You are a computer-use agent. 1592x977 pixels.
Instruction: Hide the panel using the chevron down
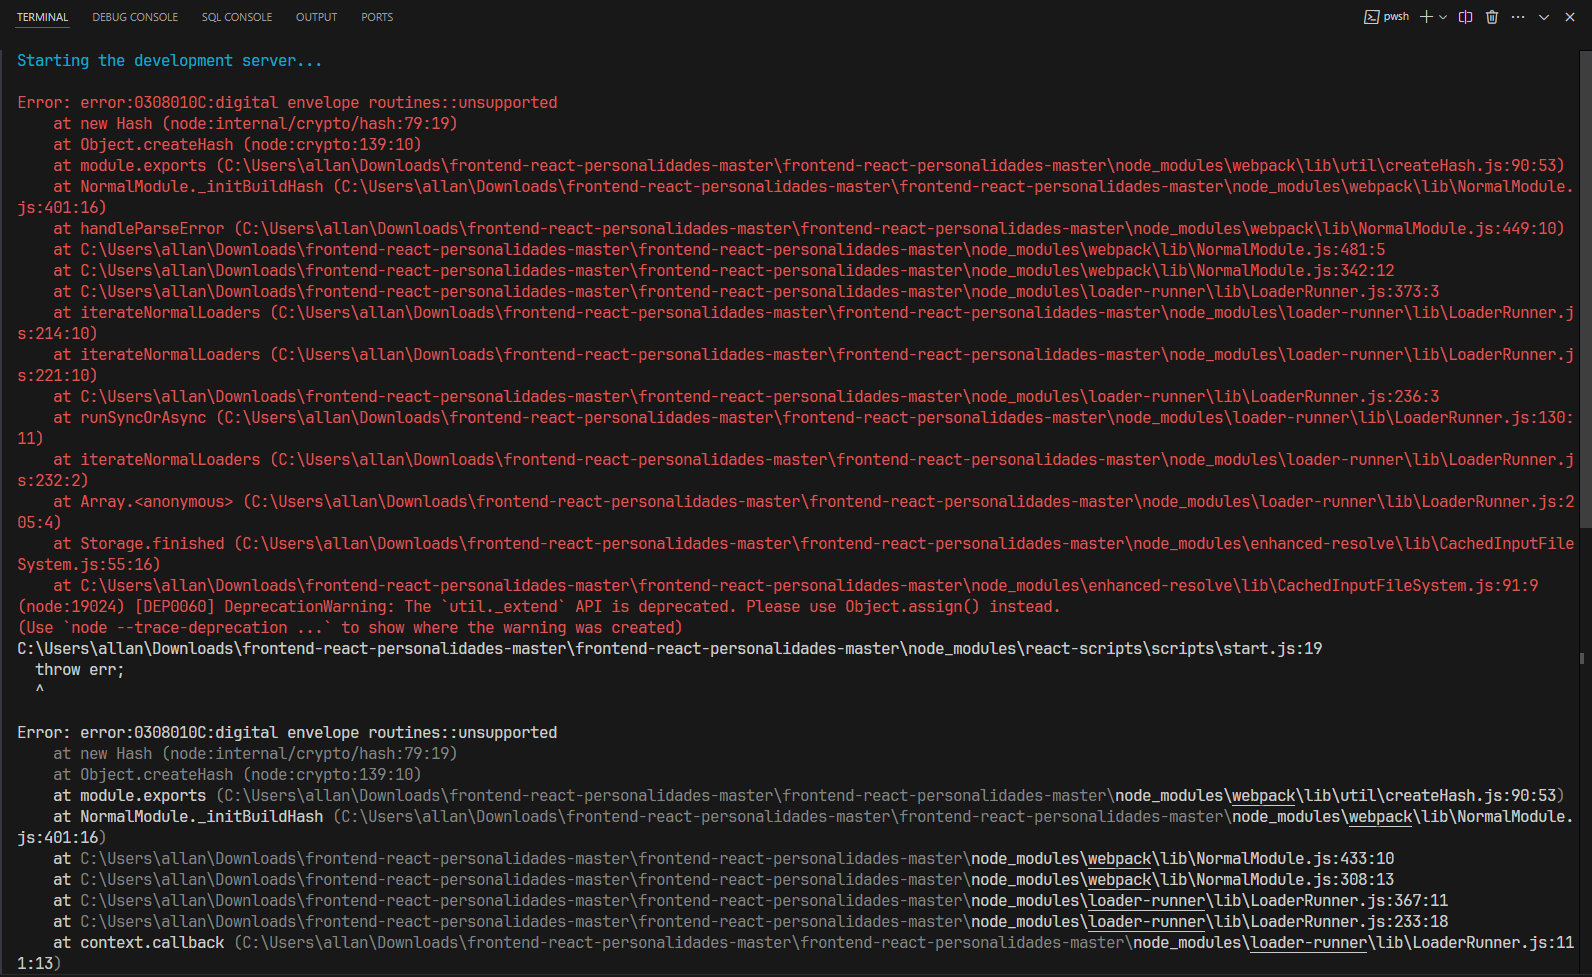(x=1544, y=17)
